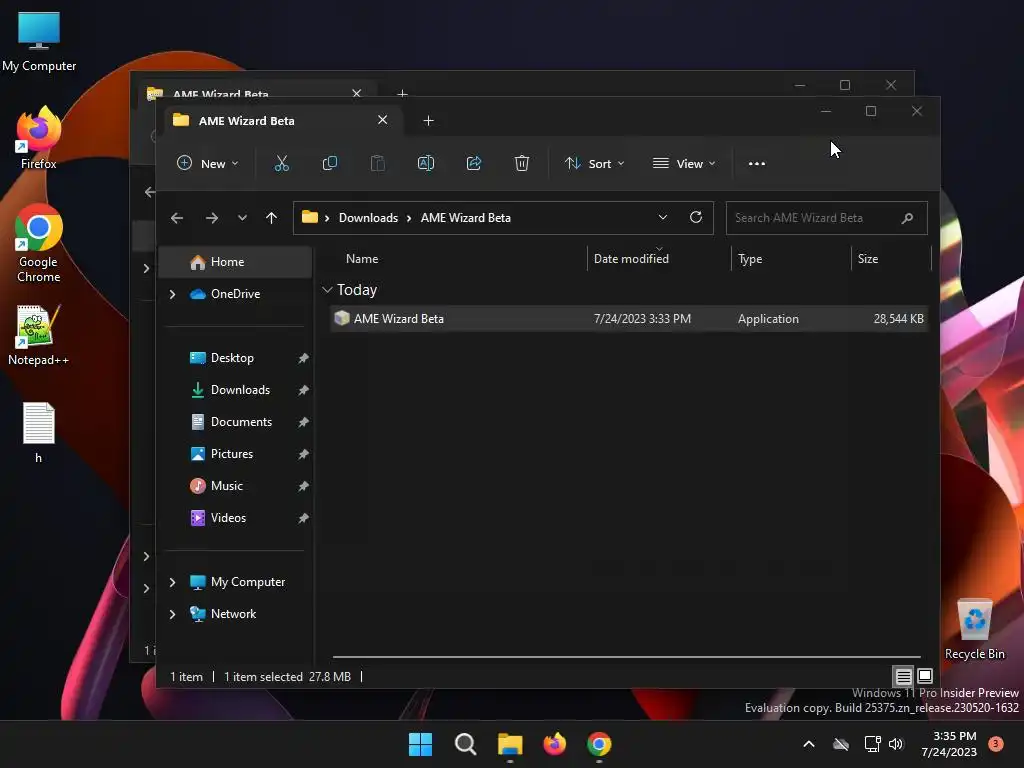Click the Delete trash icon
This screenshot has height=768, width=1024.
521,163
